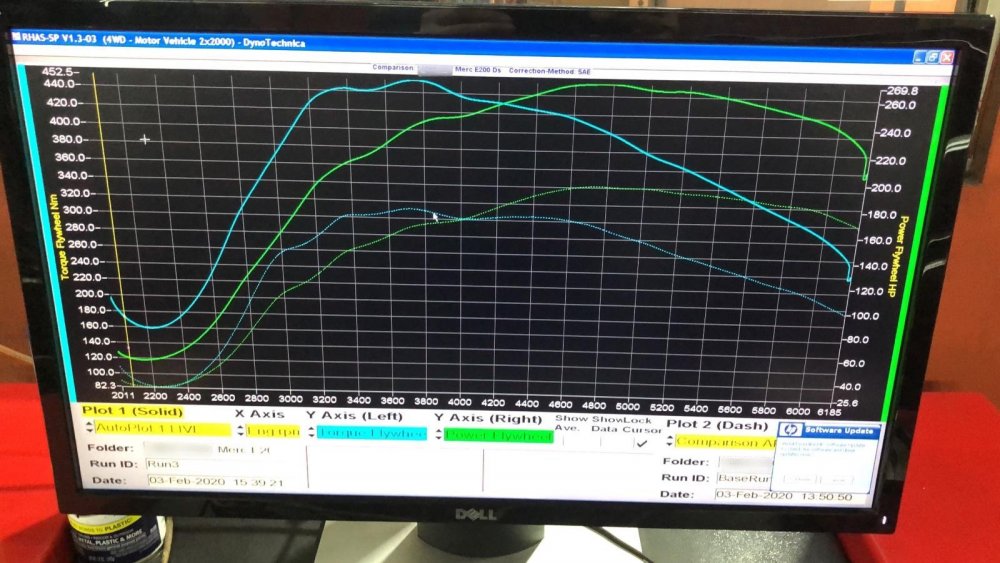The image size is (1000, 563).
Task: Click the Y Axis (Left) spinner arrows
Action: click(311, 432)
